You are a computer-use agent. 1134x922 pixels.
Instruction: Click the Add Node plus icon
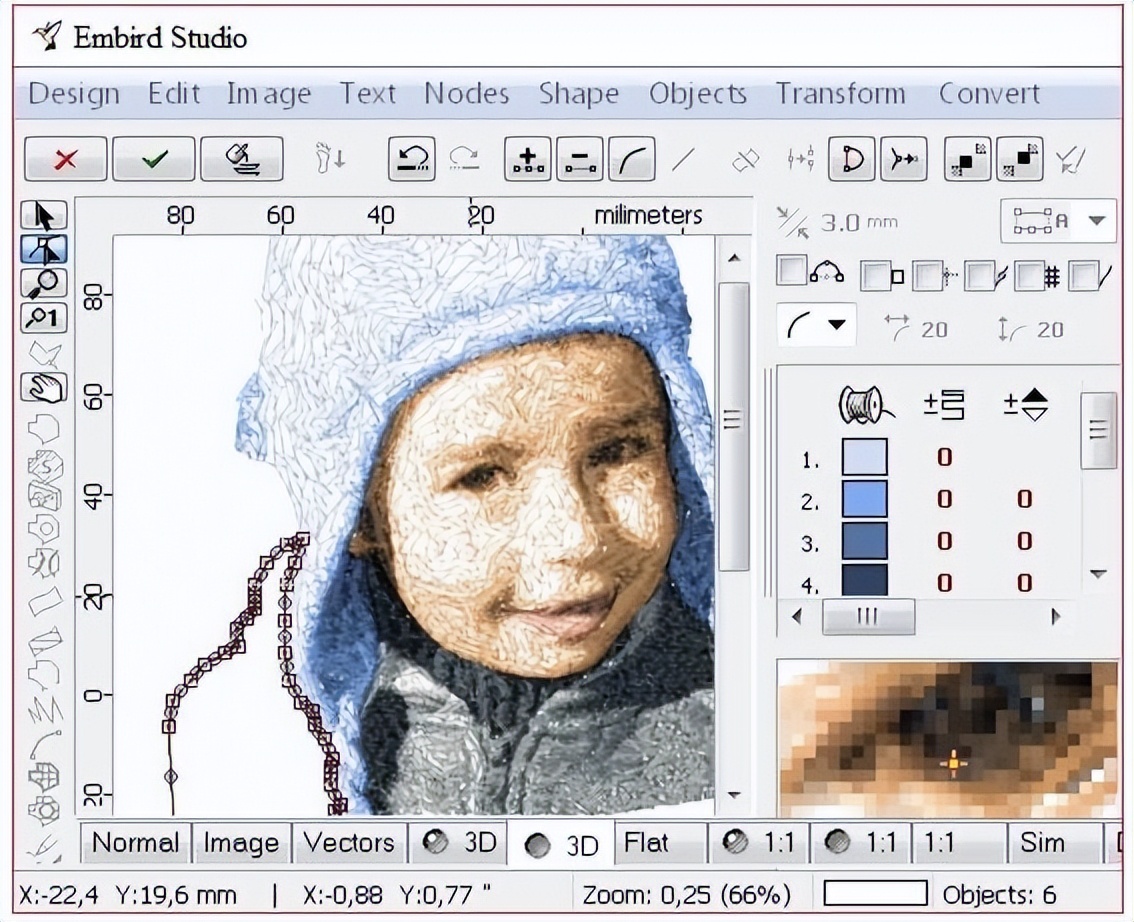(527, 159)
